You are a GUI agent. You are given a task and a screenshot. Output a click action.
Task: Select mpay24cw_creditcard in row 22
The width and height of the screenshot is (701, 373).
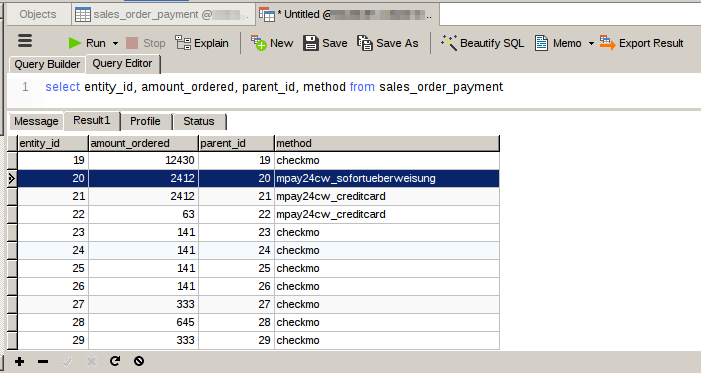tap(387, 214)
